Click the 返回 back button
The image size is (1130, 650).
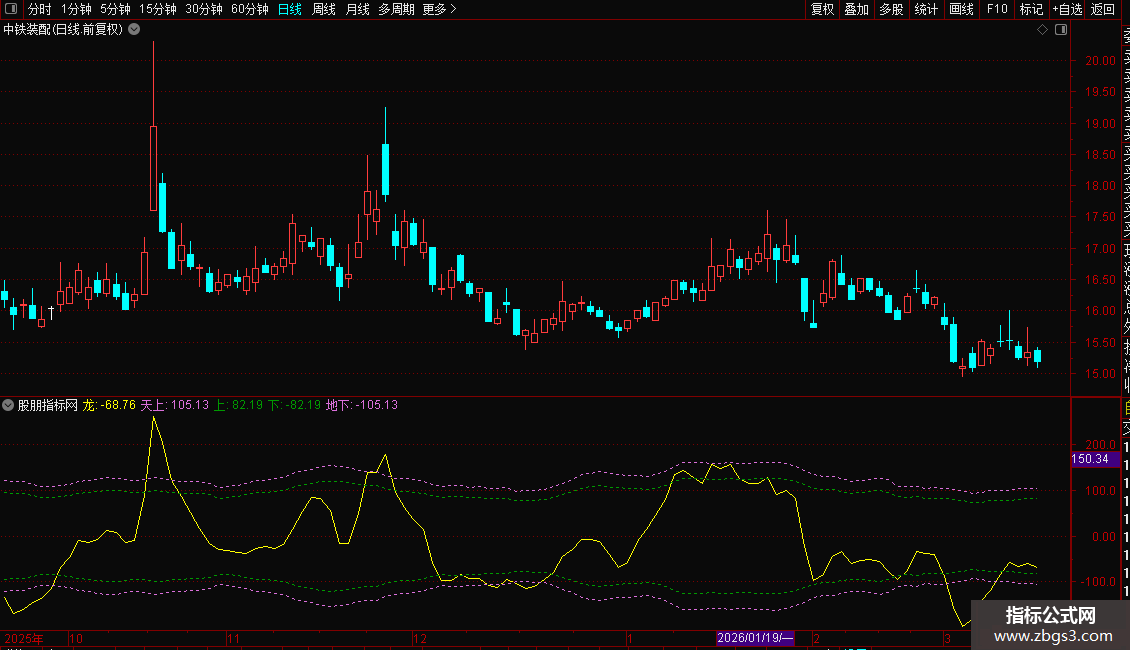coord(1103,9)
